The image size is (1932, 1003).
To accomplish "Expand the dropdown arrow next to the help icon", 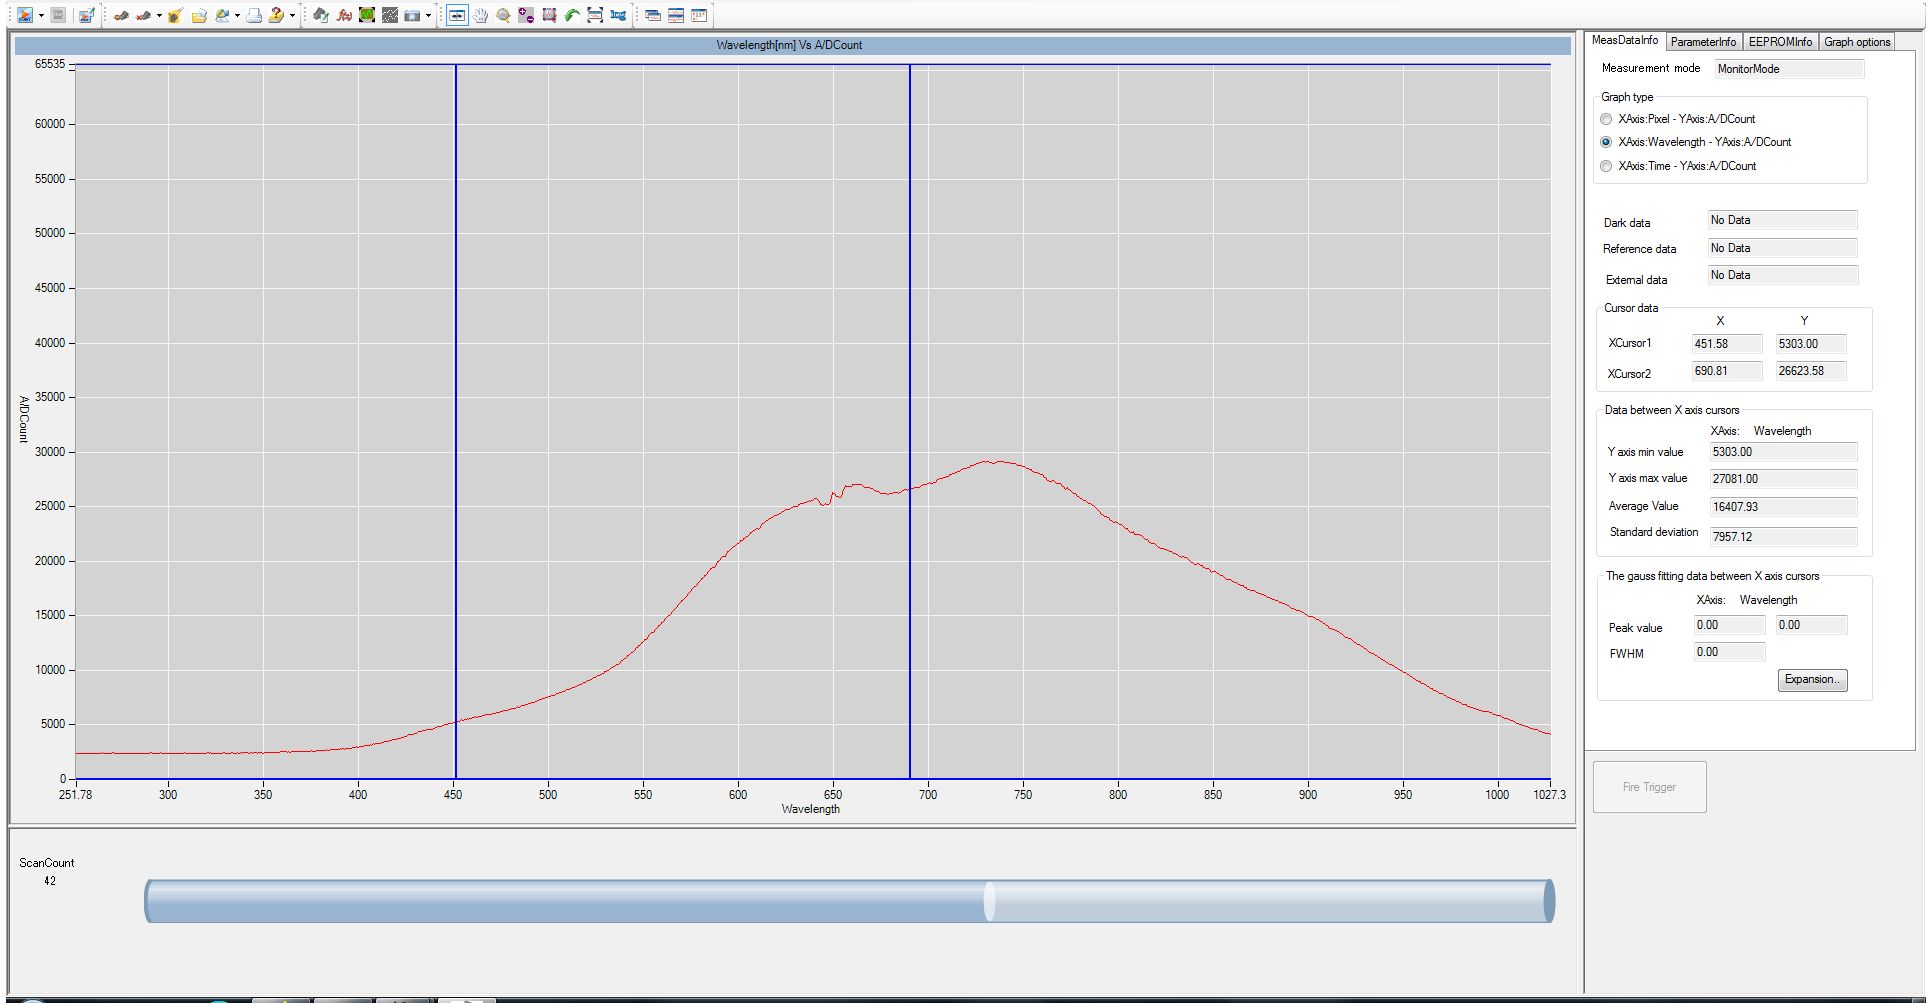I will click(x=292, y=15).
